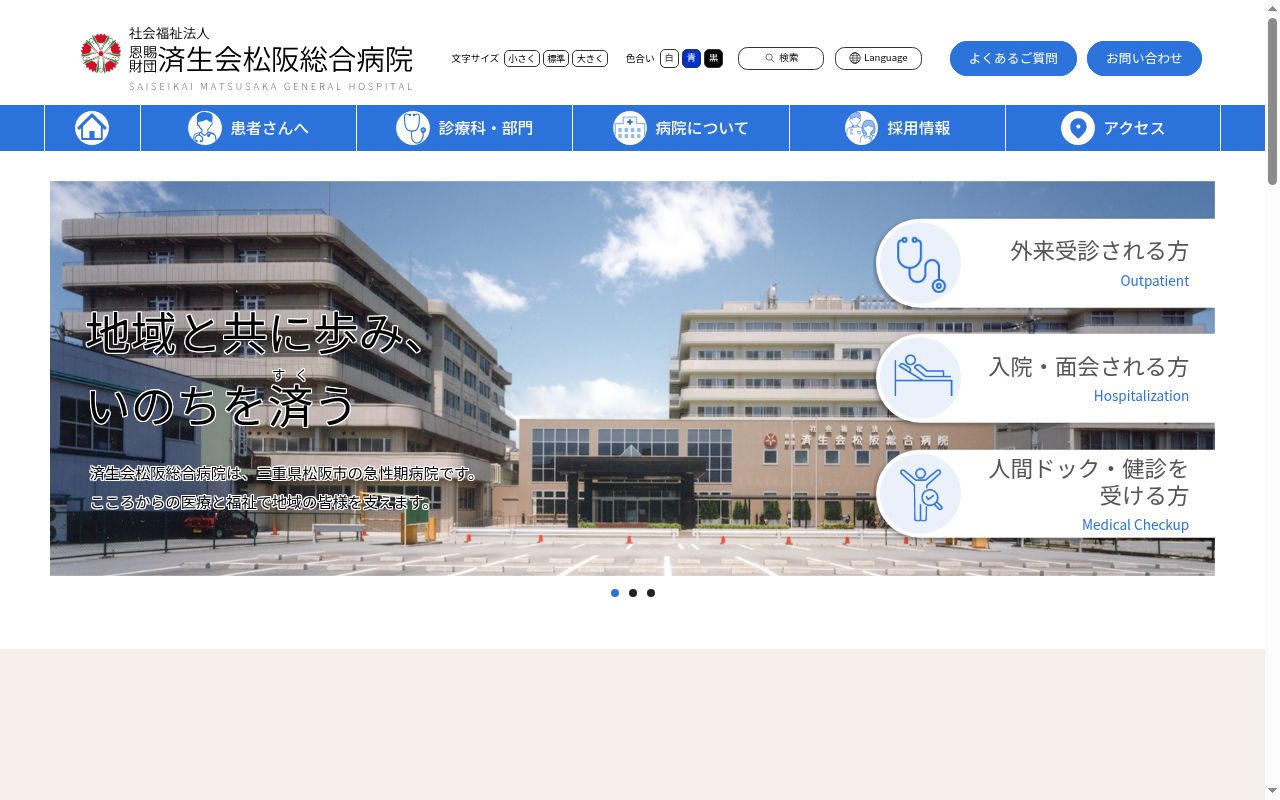
Task: Switch color scheme to 黒 (black)
Action: click(713, 58)
